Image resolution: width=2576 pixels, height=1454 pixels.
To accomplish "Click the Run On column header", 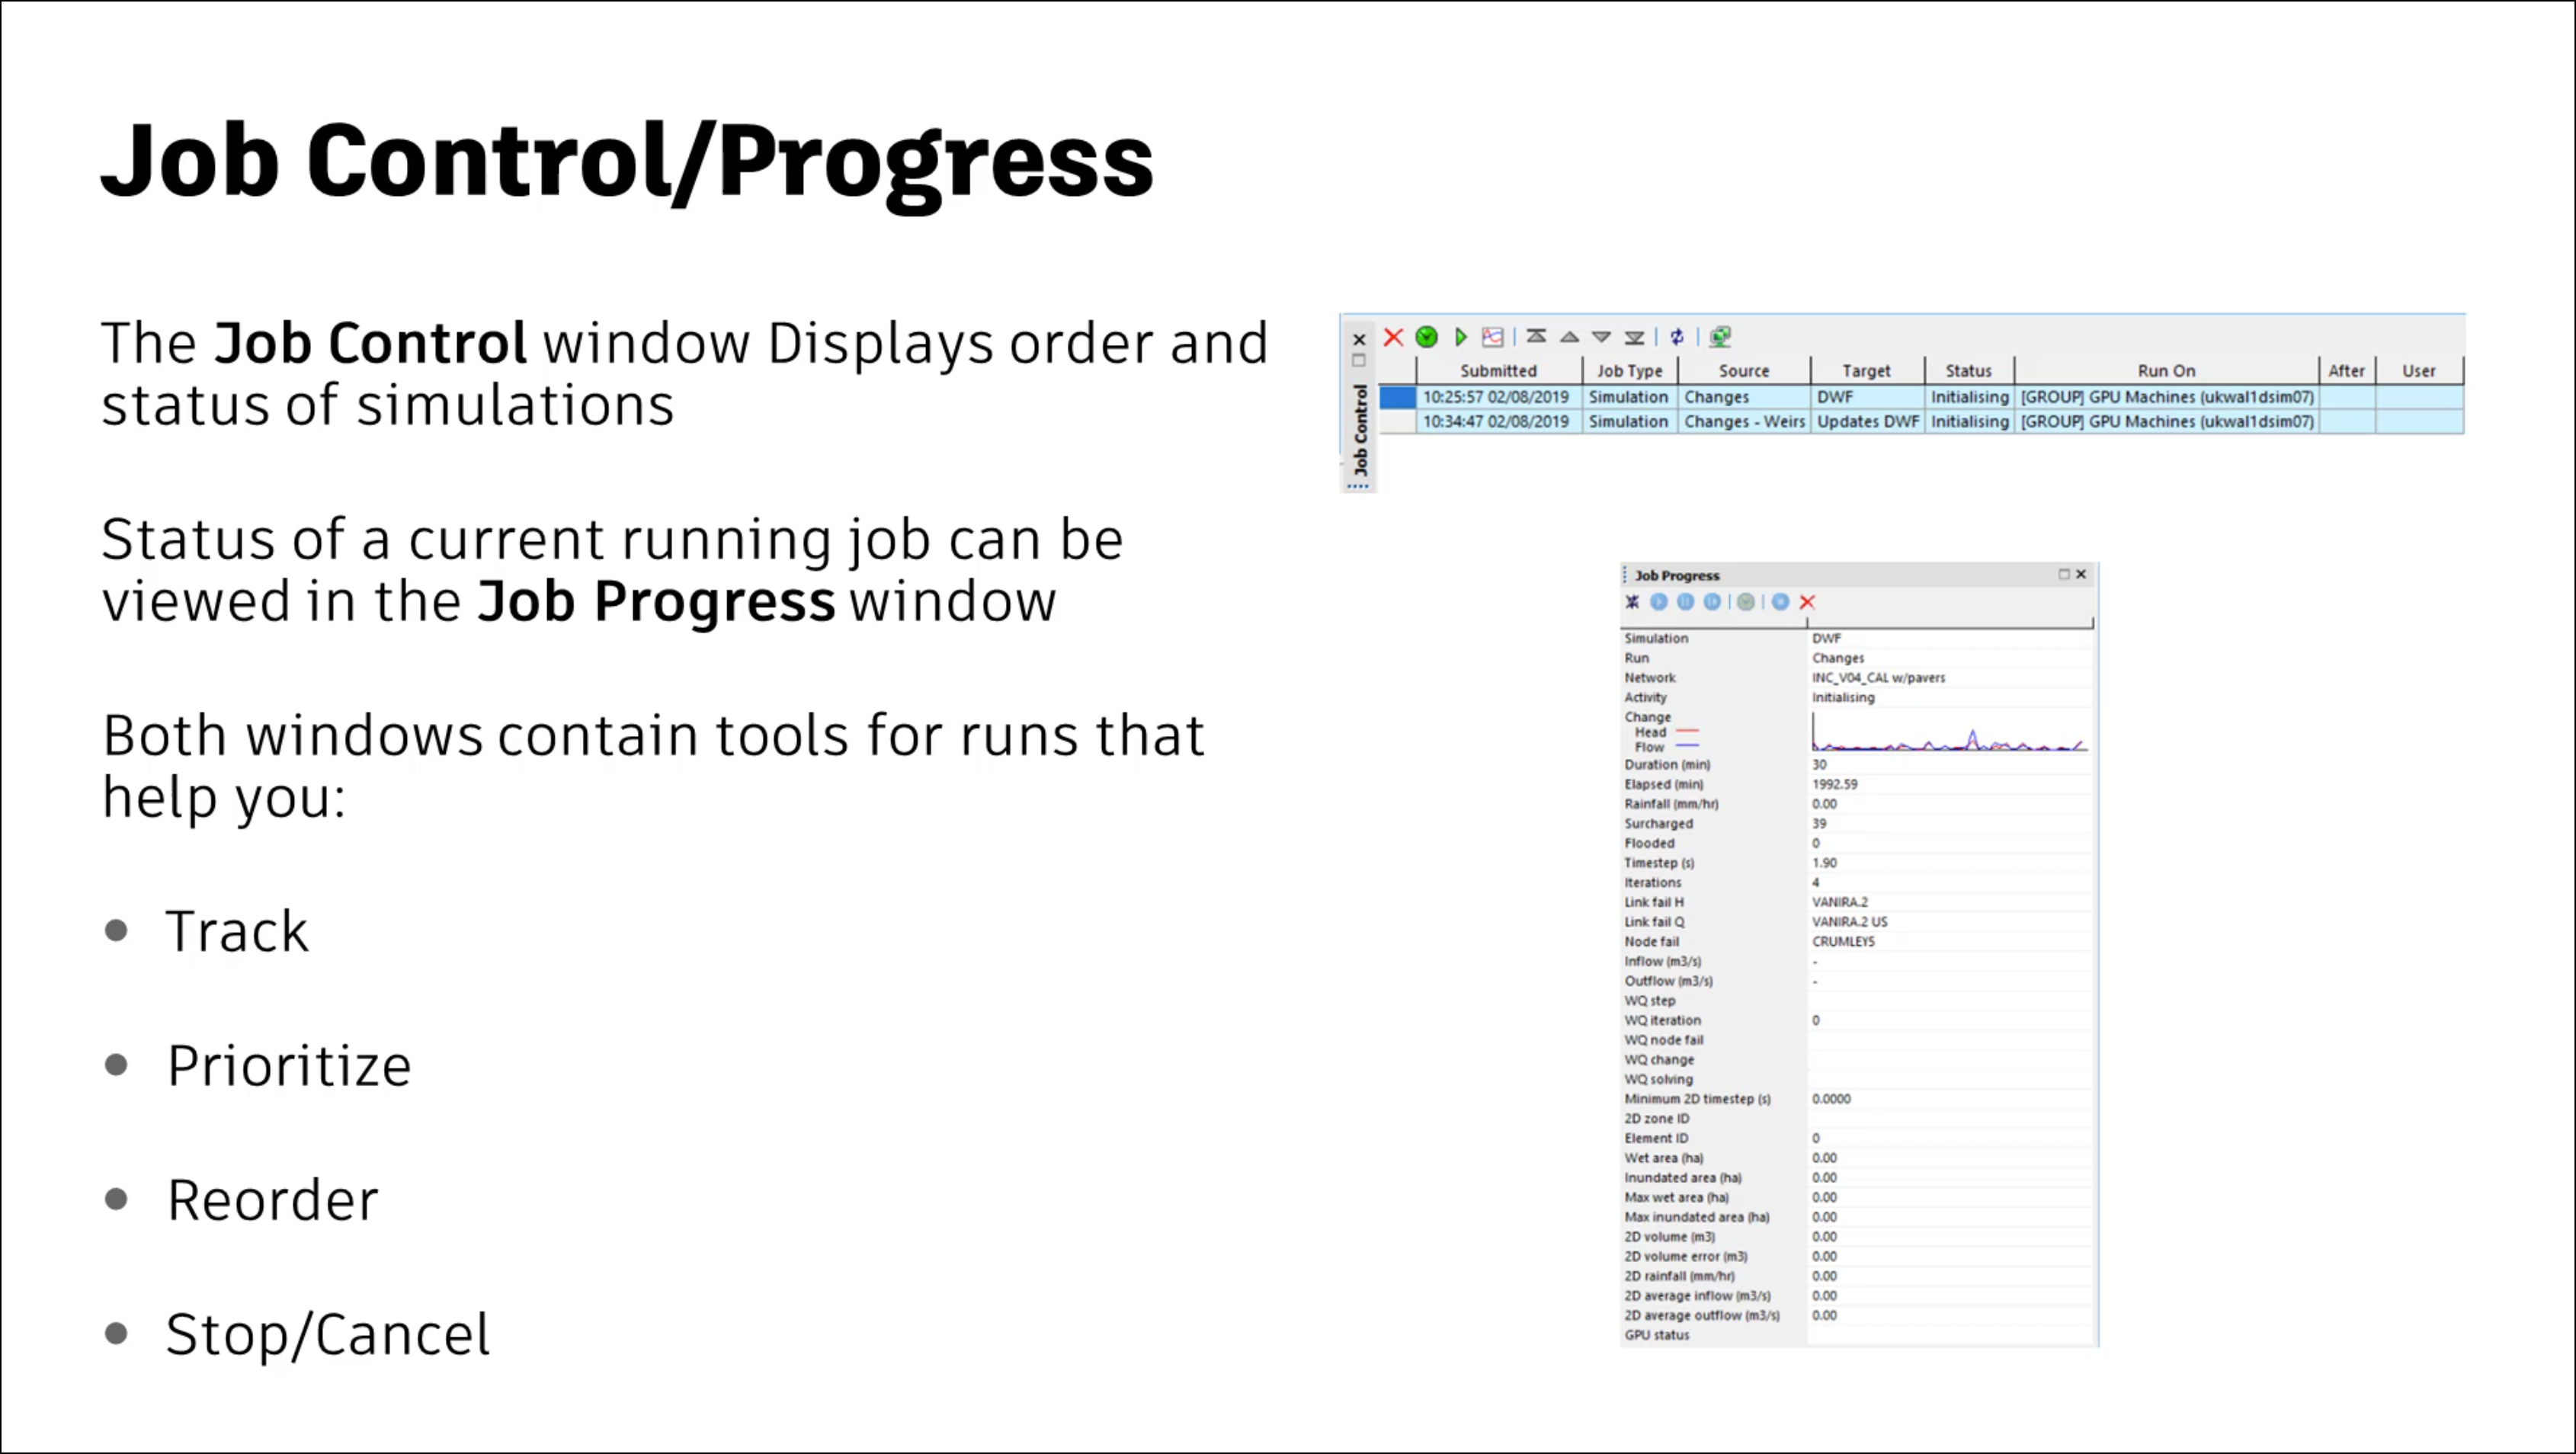I will tap(2166, 371).
